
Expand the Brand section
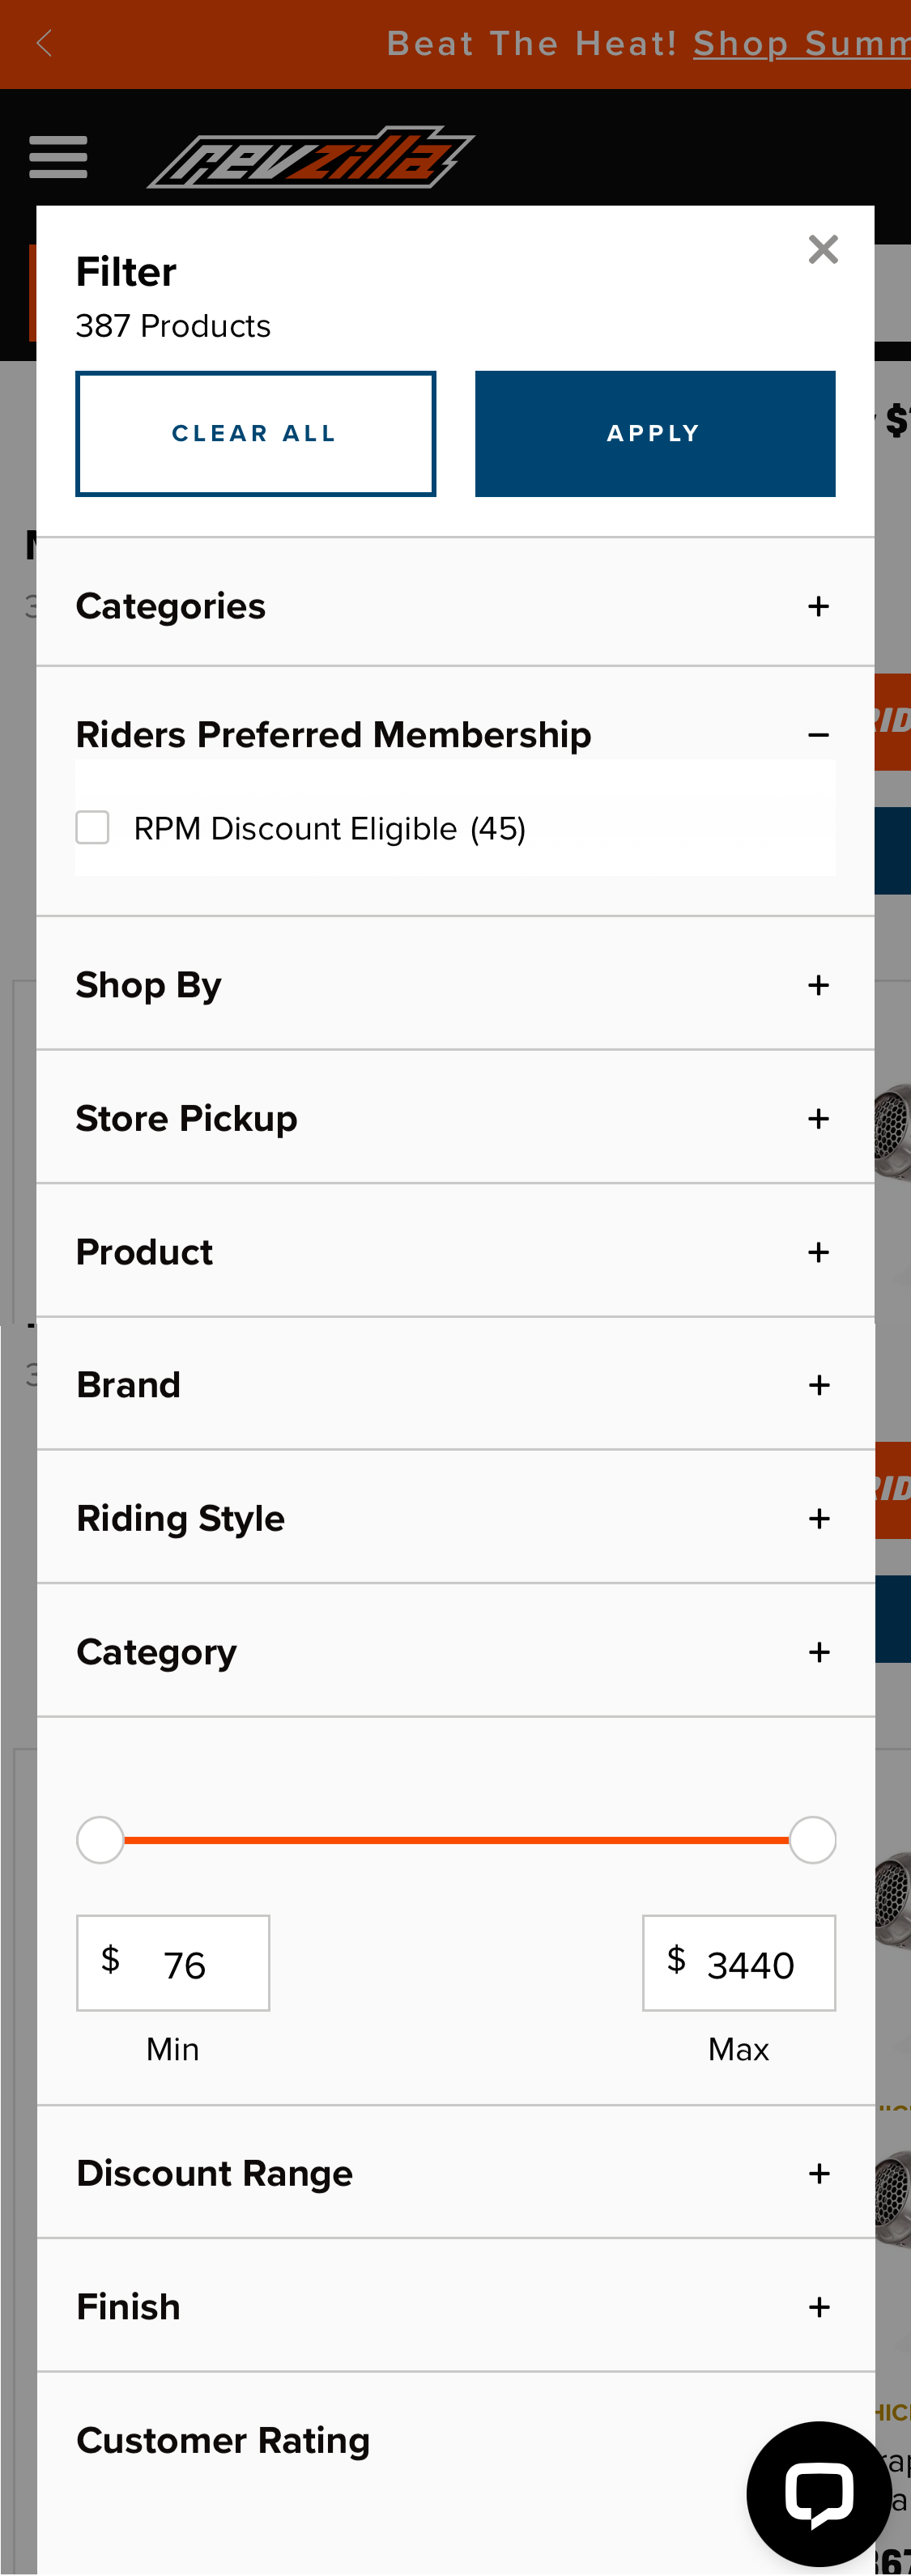tap(818, 1385)
